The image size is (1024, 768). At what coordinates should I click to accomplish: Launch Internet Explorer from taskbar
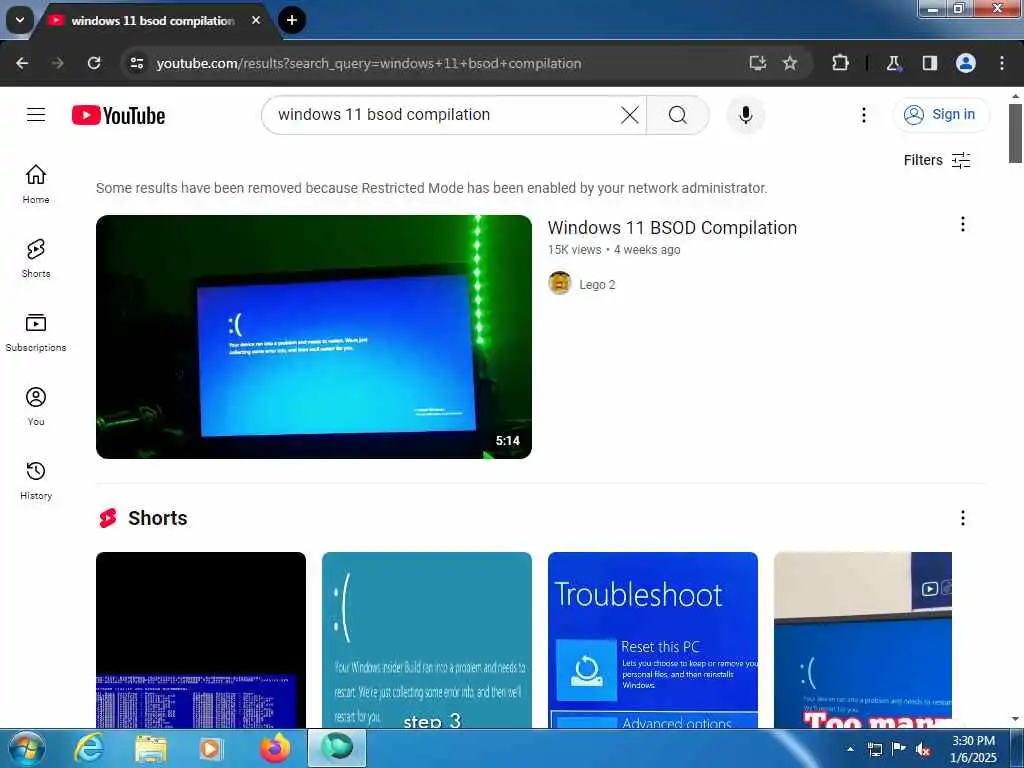point(89,749)
